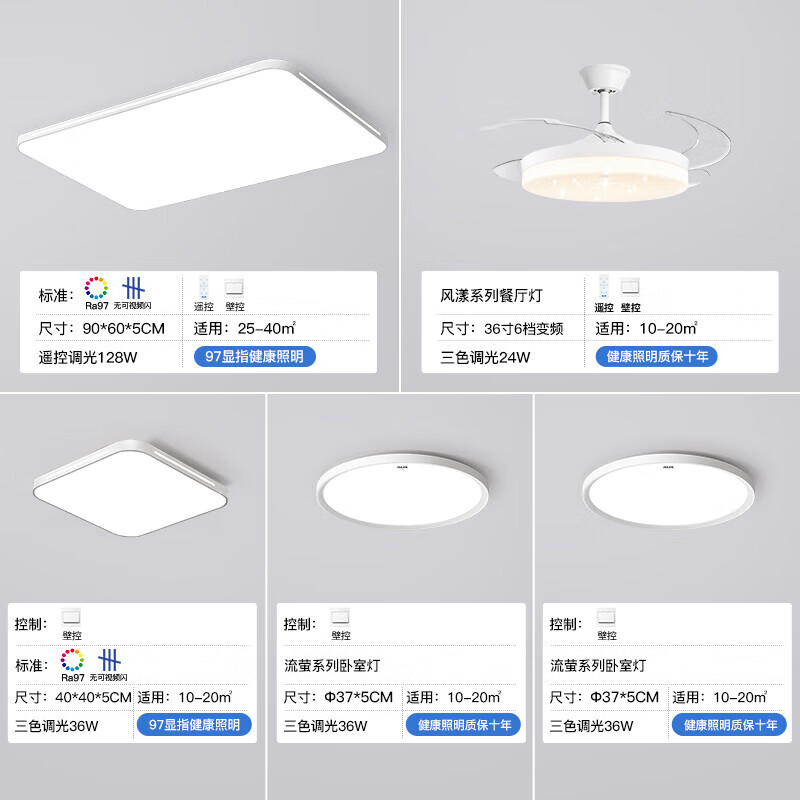Click 健康照明质保十年 badge under fan light

point(657,357)
